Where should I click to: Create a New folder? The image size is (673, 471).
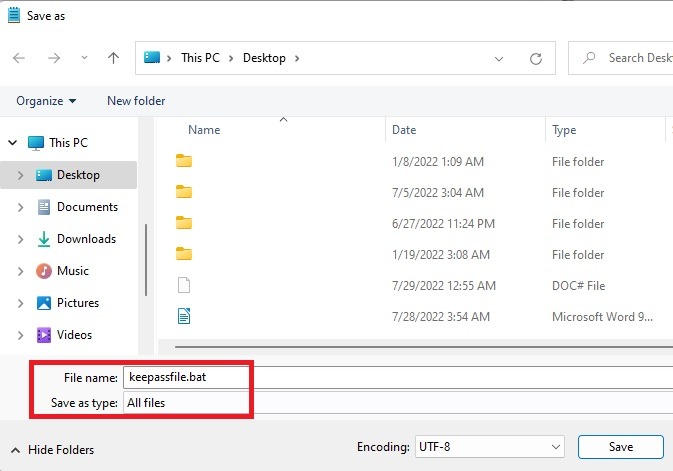[x=136, y=101]
